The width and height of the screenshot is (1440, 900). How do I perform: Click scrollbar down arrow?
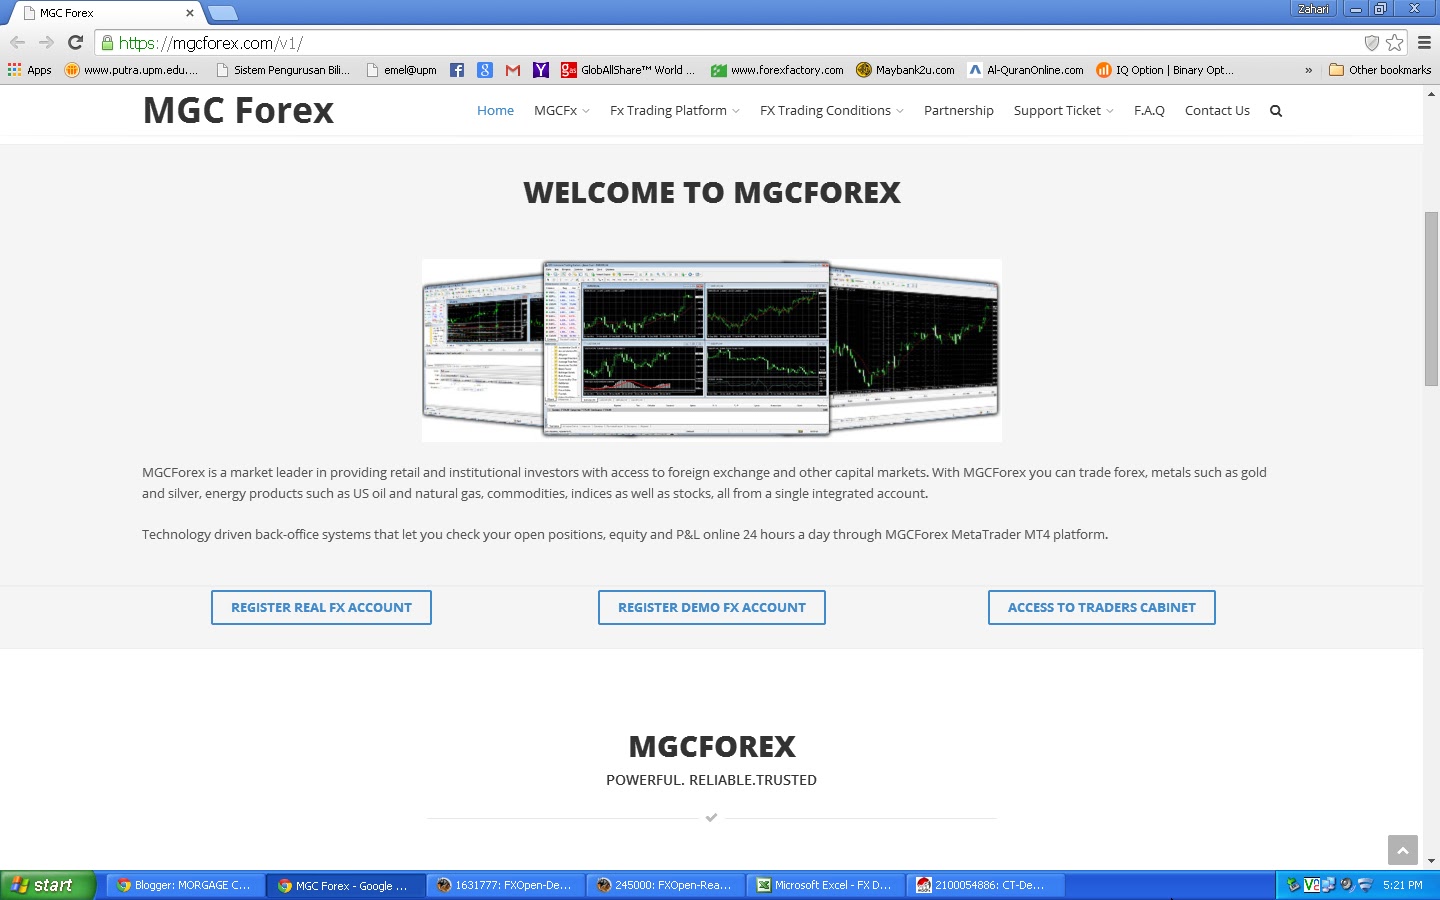point(1431,861)
